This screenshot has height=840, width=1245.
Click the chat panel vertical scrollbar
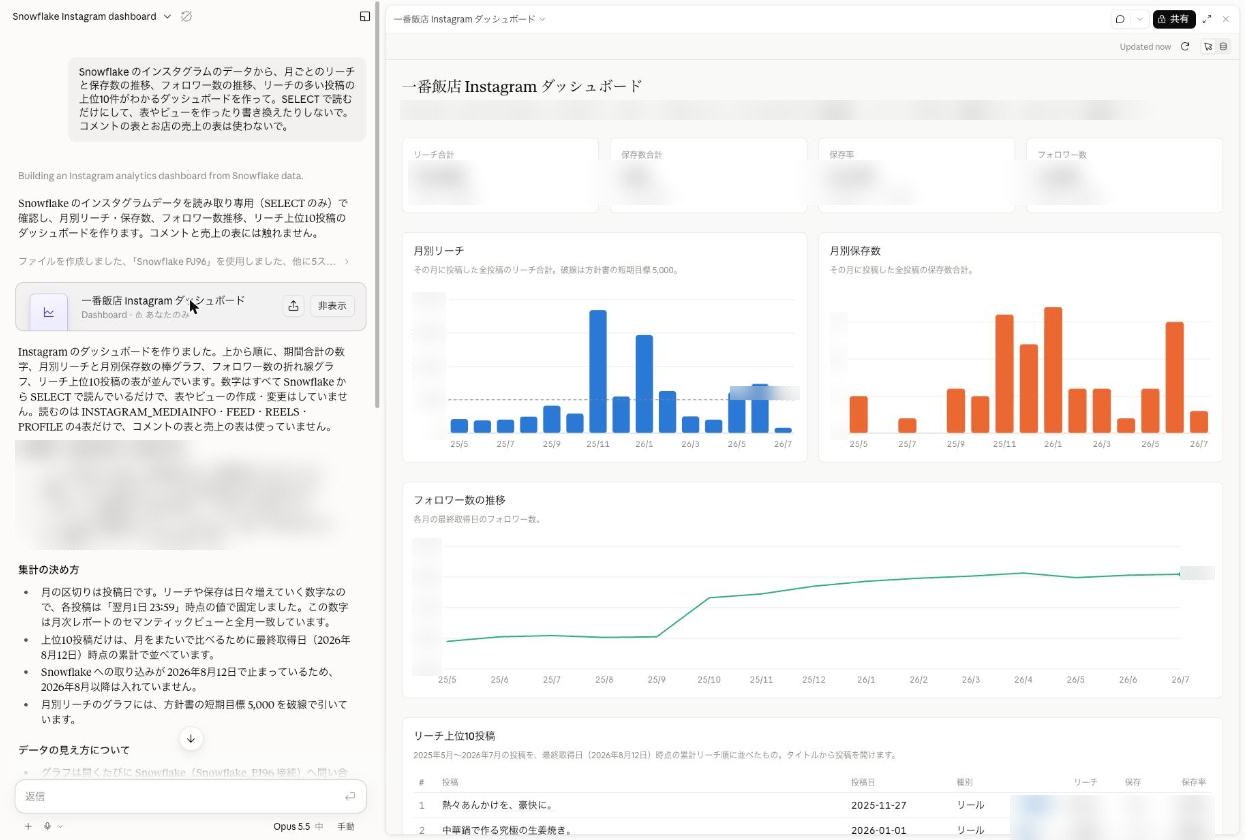(x=377, y=205)
